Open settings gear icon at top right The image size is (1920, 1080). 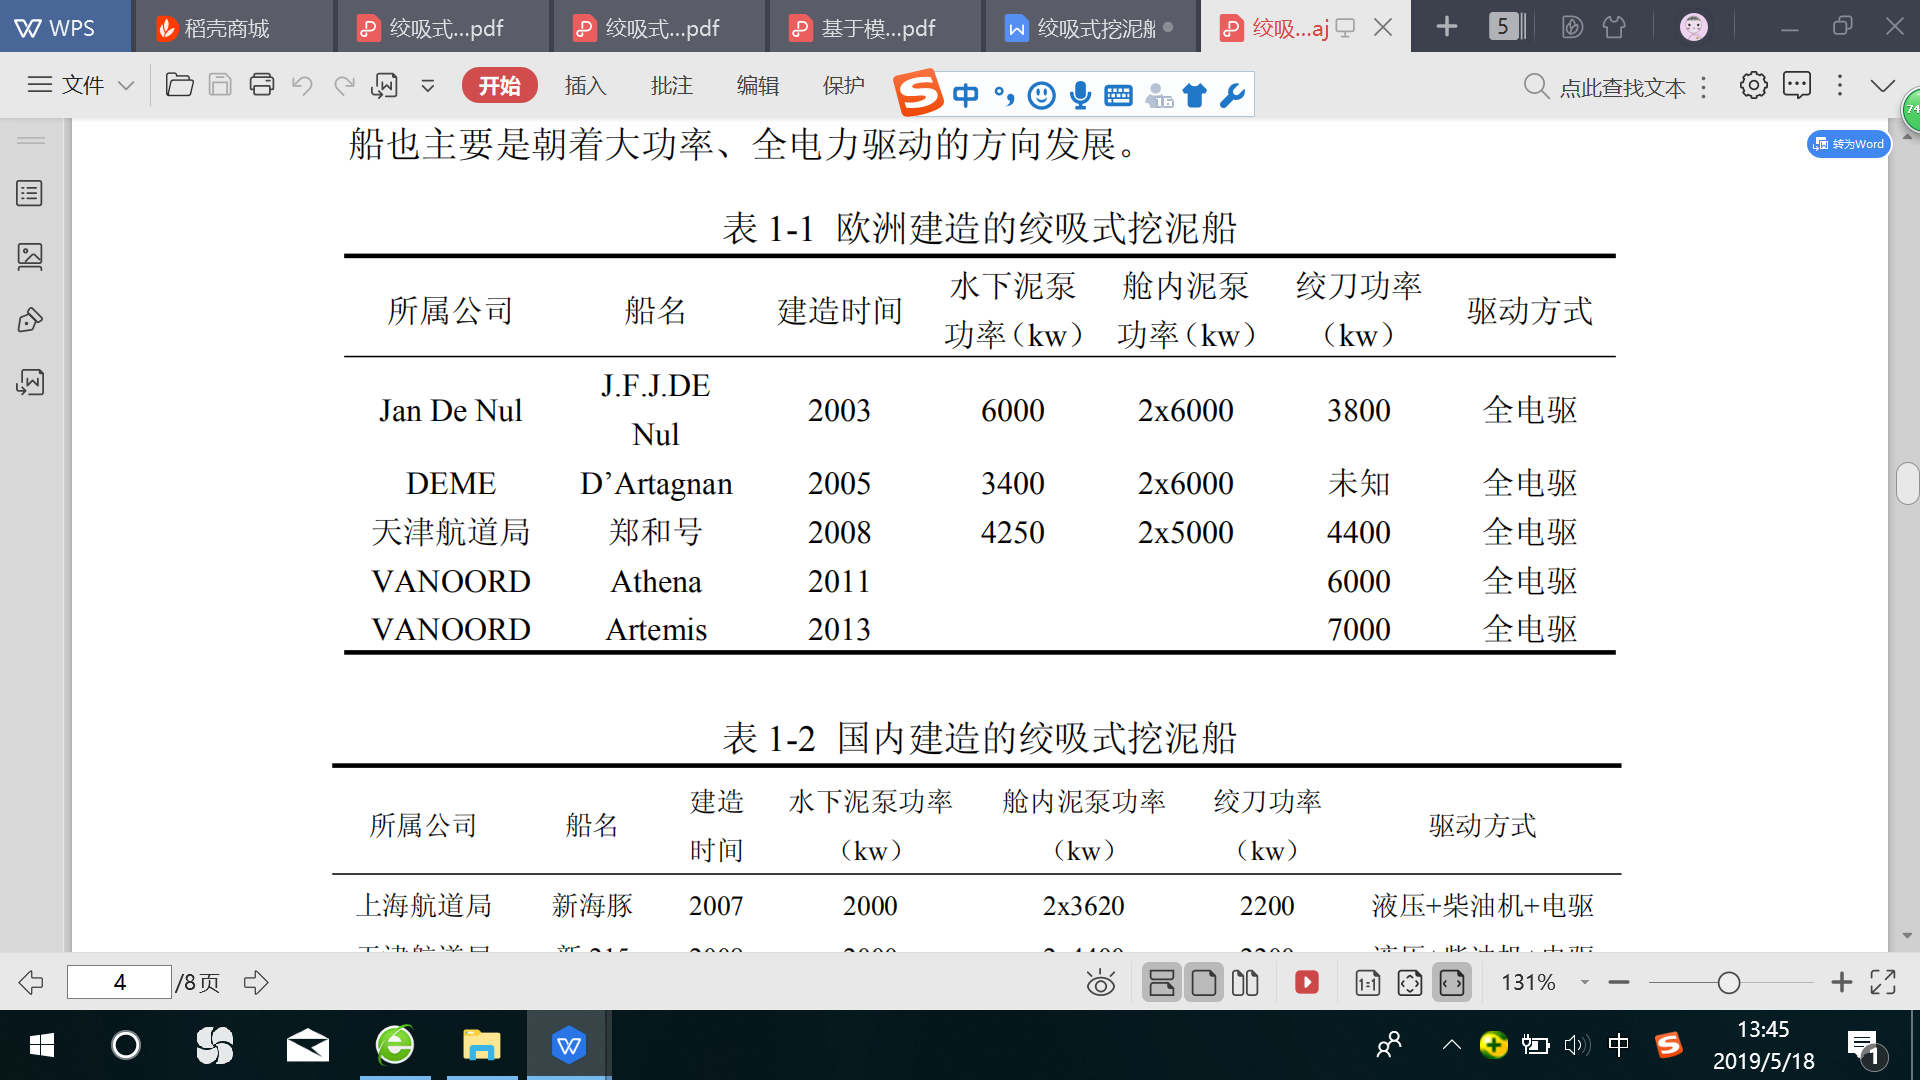[1753, 85]
